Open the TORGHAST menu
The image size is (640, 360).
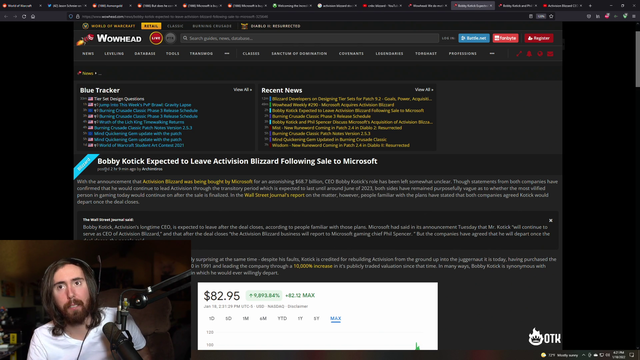click(426, 53)
